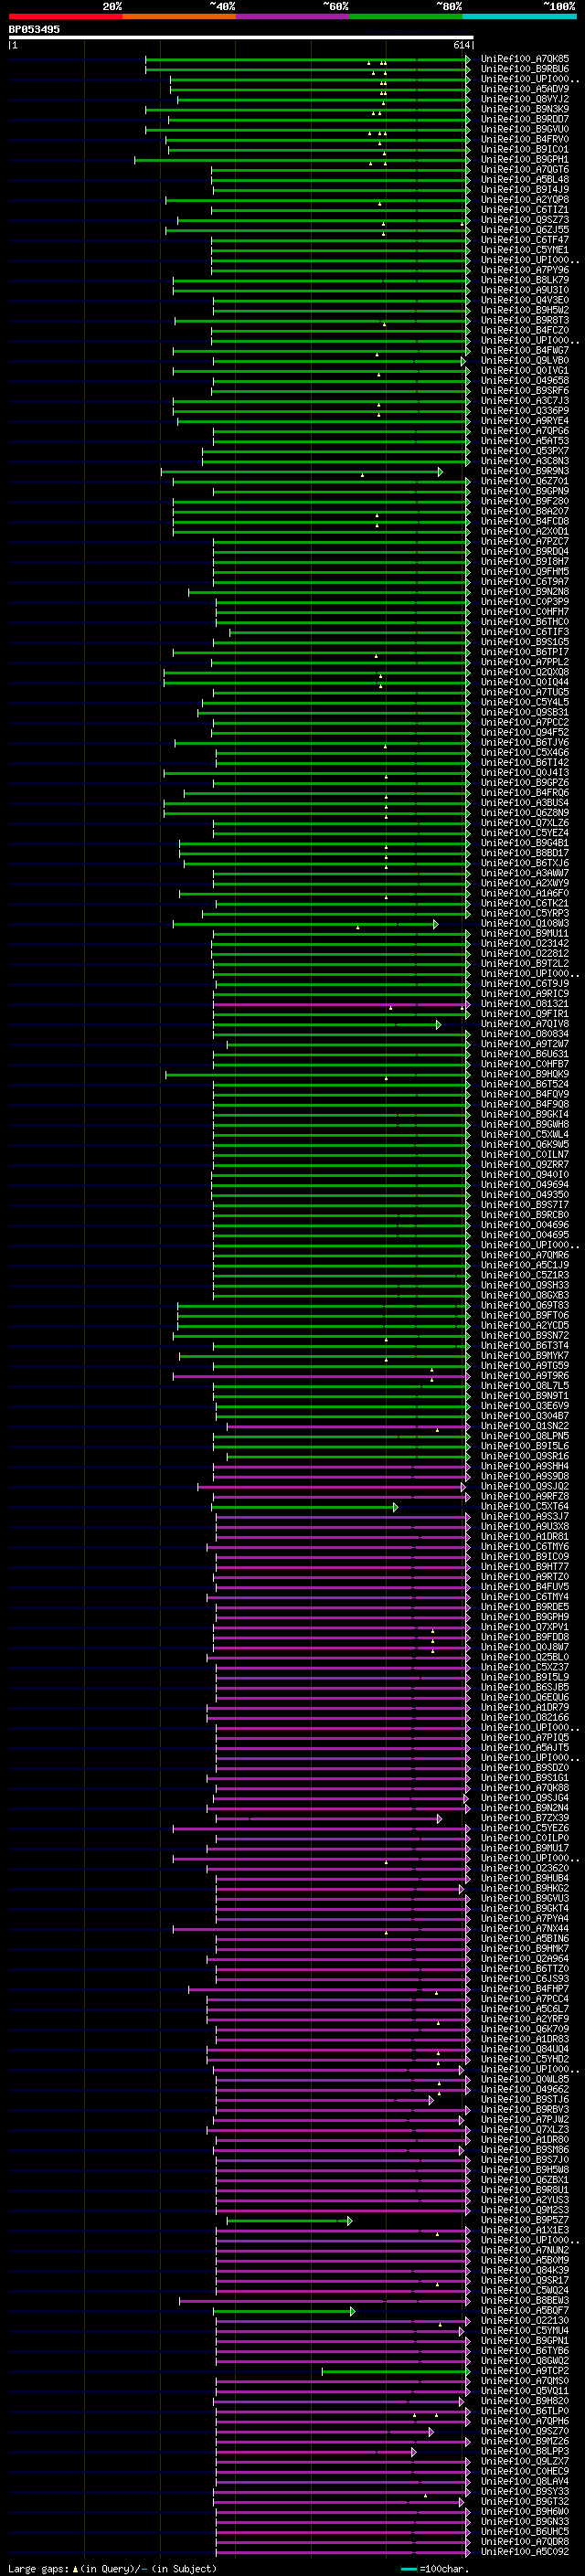The image size is (585, 2576).
Task: Select the UniRef100_B9SN72 label
Action: pyautogui.click(x=524, y=1335)
